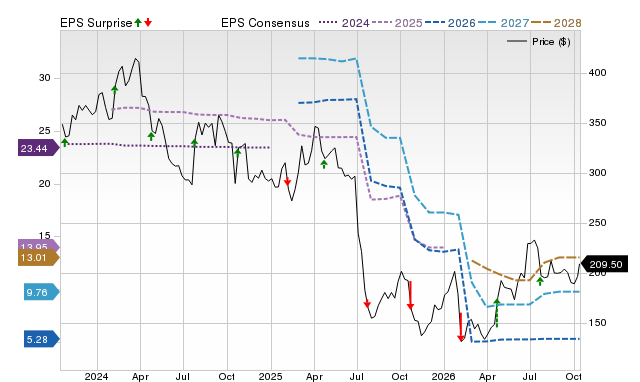This screenshot has height=382, width=640.
Task: Click the 13.01 brown value tag
Action: click(39, 258)
